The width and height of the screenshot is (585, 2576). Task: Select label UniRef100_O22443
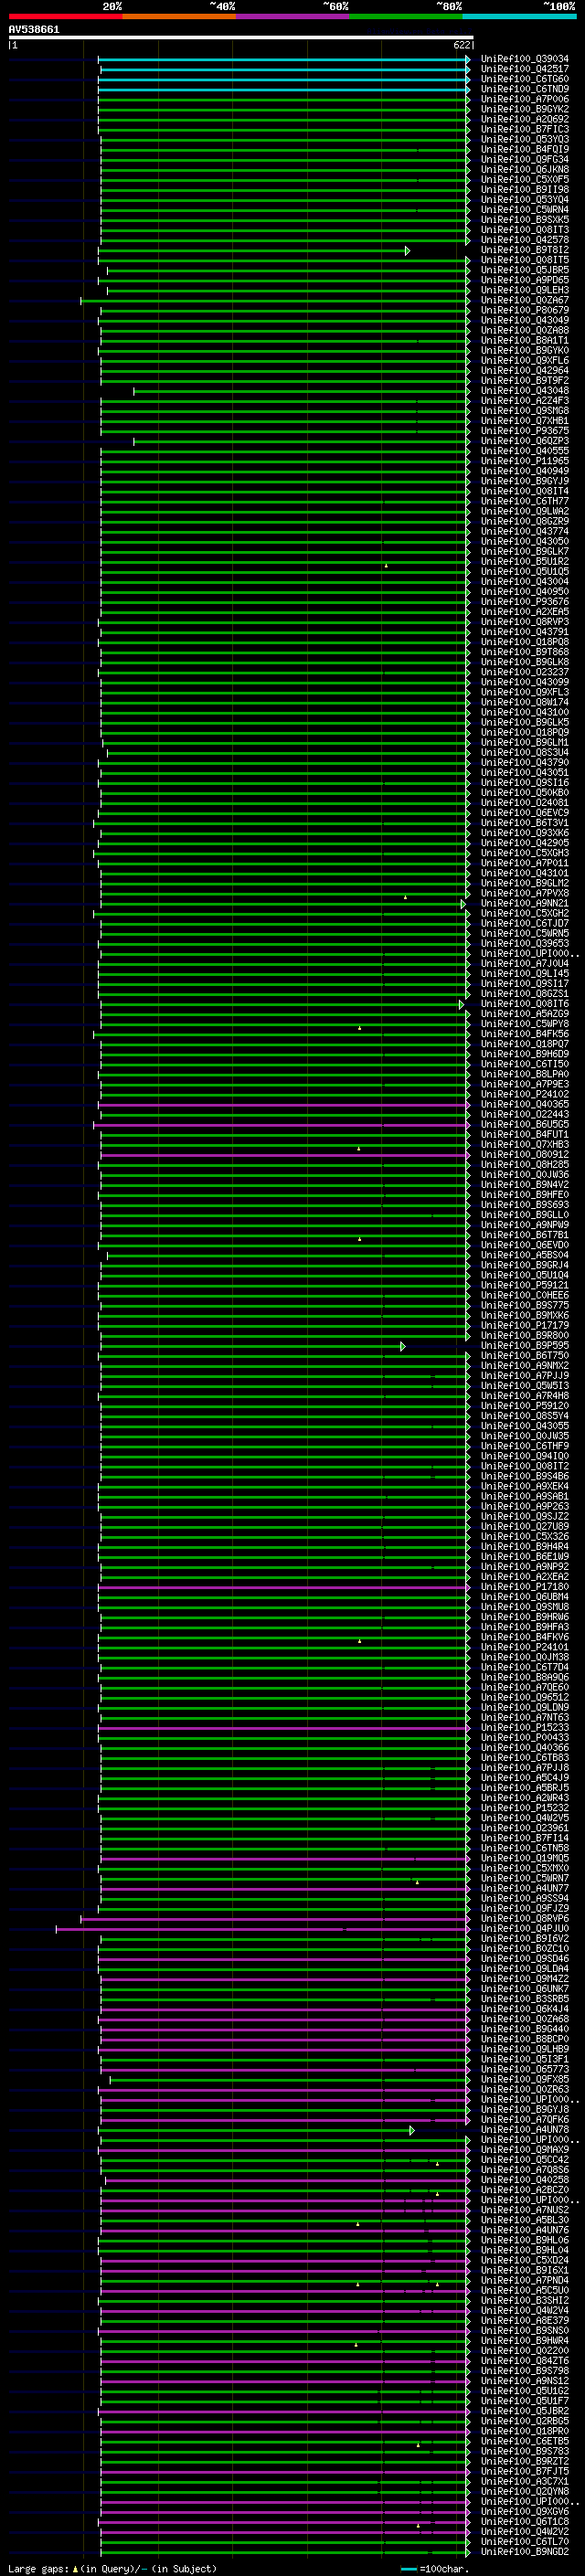525,1114
